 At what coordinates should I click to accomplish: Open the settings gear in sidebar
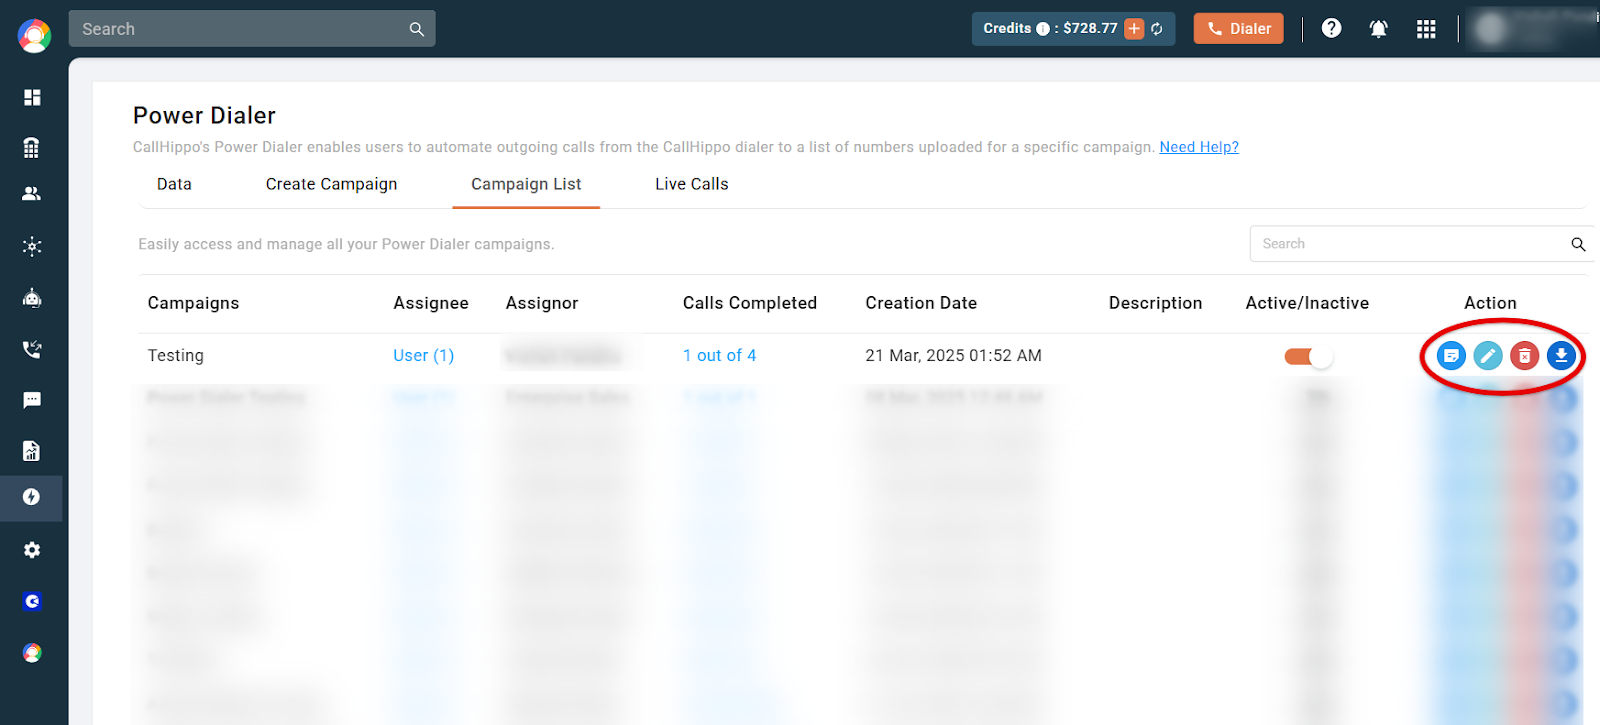click(32, 550)
